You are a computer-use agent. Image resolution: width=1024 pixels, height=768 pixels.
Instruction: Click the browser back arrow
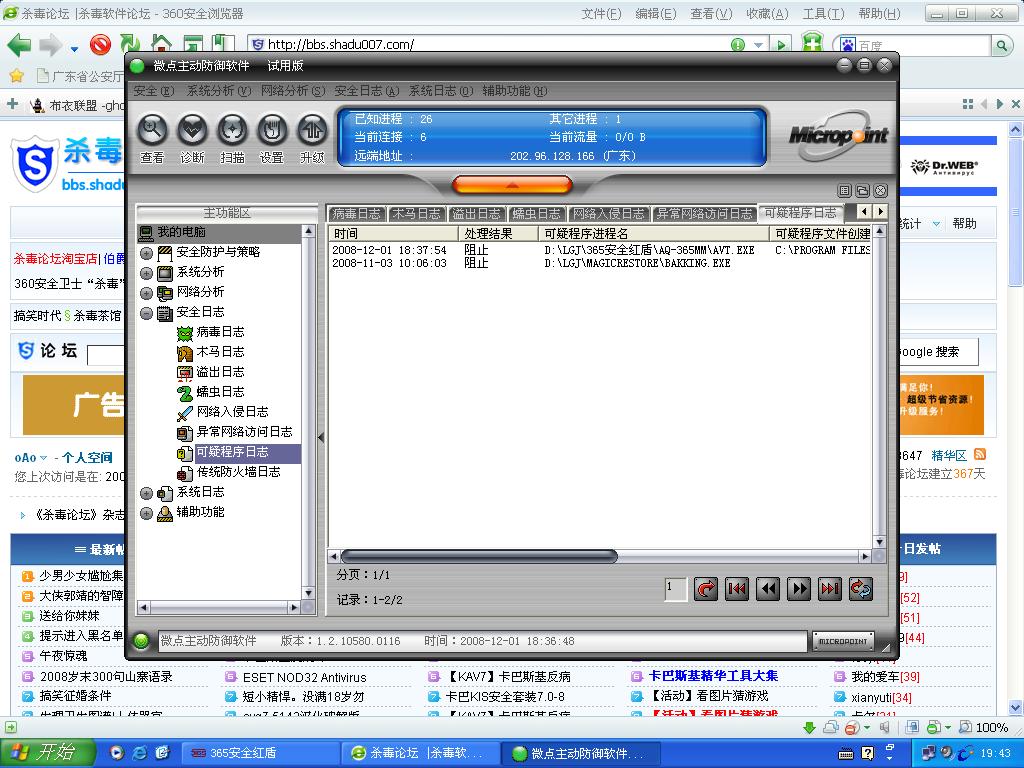19,45
